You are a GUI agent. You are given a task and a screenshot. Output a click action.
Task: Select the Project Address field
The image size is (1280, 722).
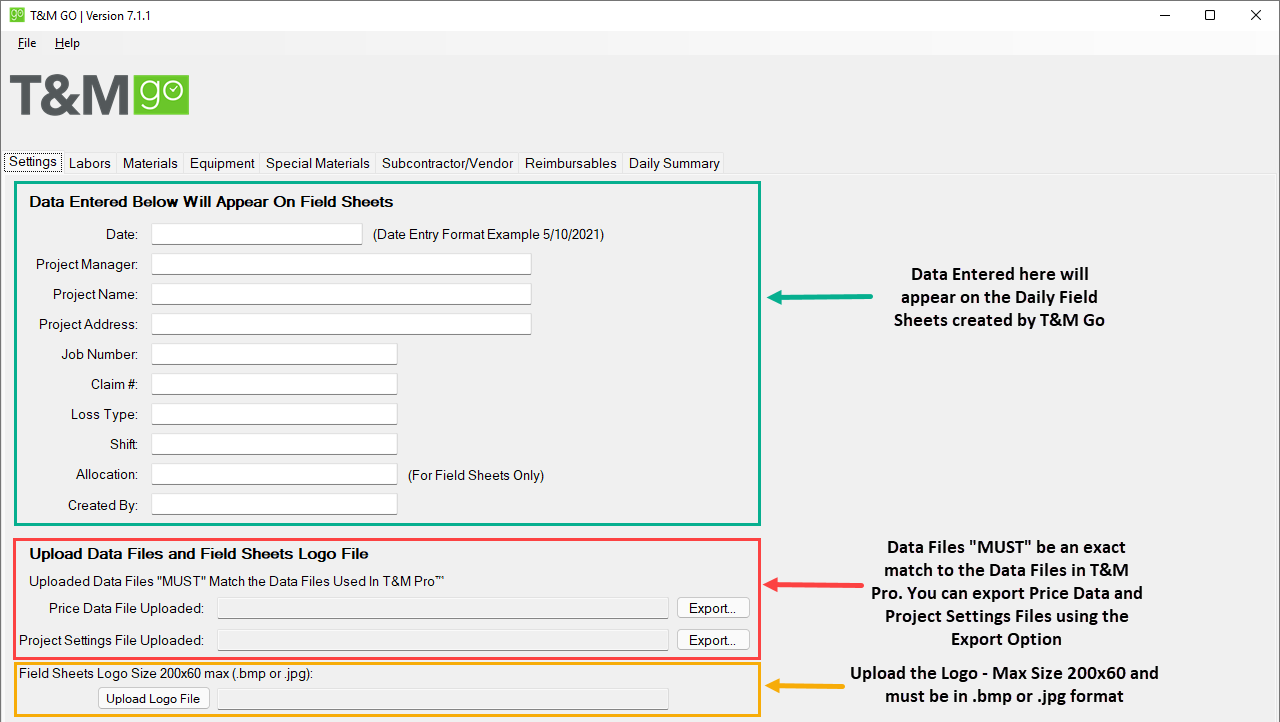point(341,324)
